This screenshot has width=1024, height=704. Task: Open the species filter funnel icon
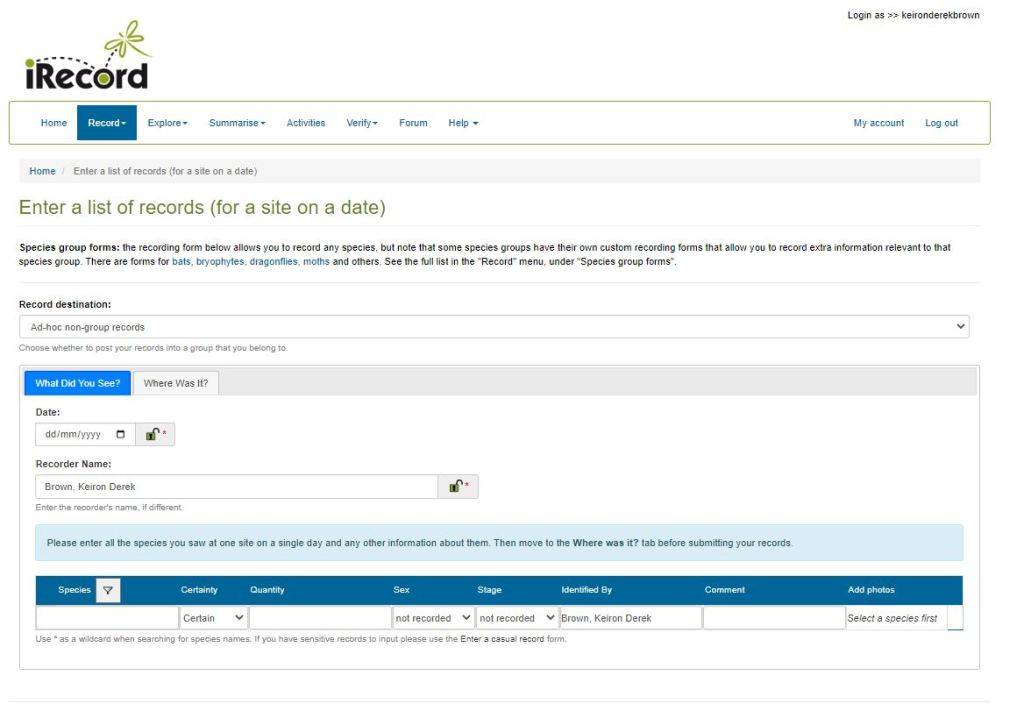click(108, 590)
